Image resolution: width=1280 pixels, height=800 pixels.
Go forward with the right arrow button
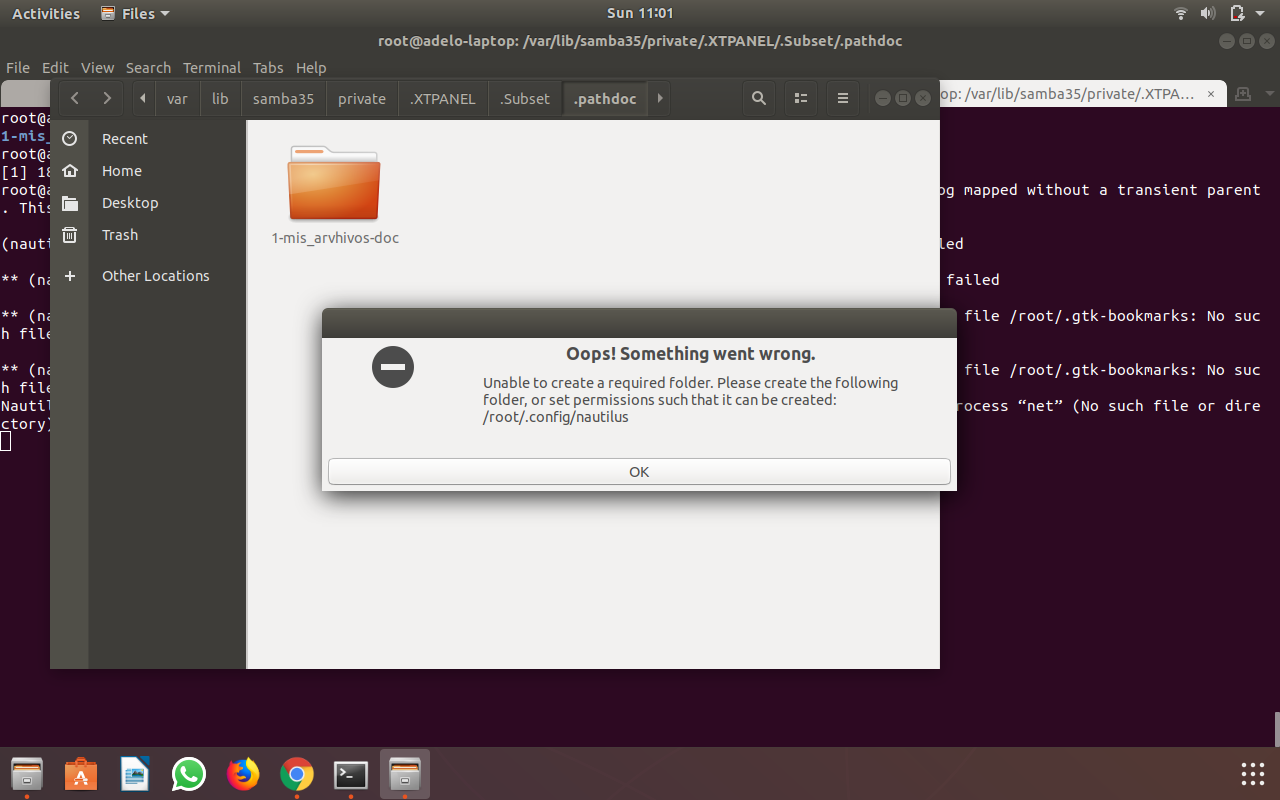(107, 98)
